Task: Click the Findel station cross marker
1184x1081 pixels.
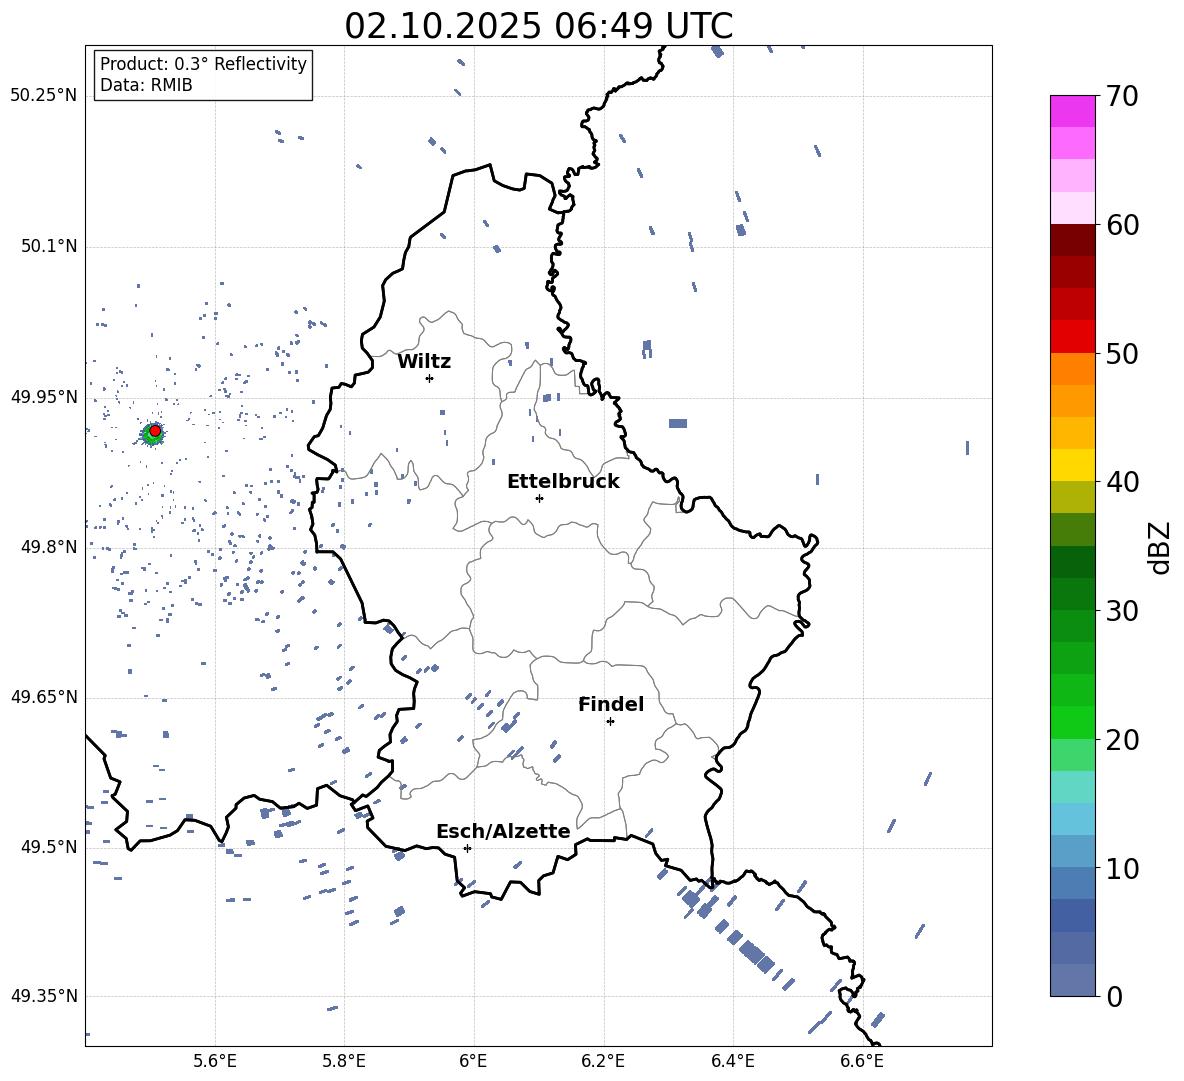Action: [x=610, y=722]
